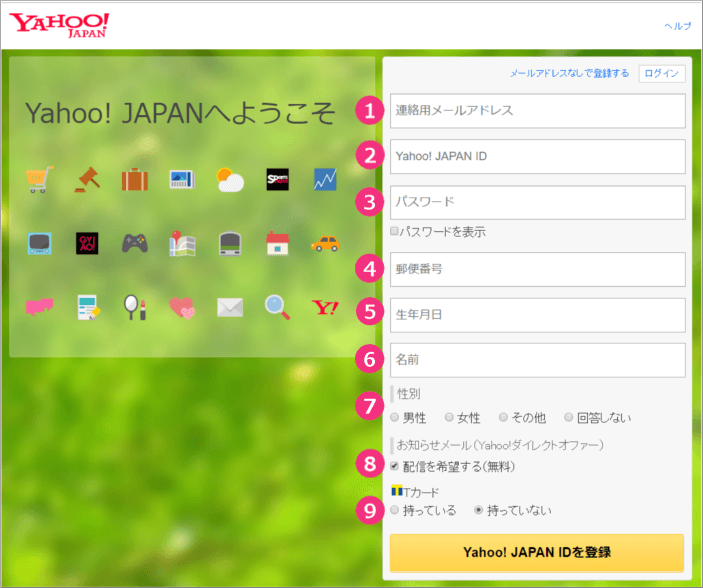Image resolution: width=703 pixels, height=588 pixels.
Task: Click the Yahoo! JAPAN logo
Action: click(x=59, y=25)
